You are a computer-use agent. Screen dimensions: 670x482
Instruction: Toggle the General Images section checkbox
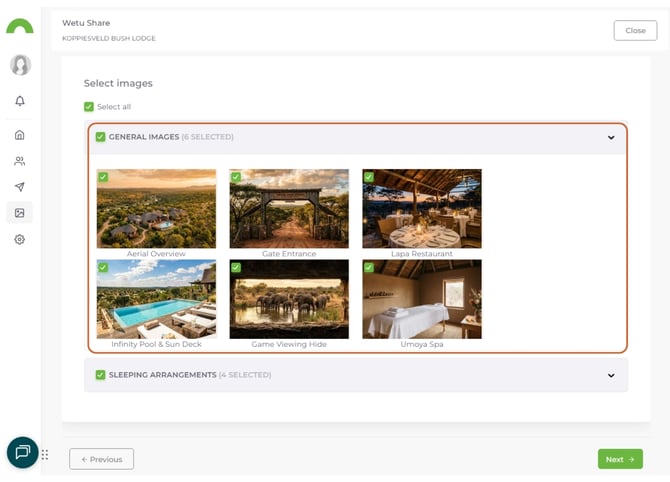100,137
